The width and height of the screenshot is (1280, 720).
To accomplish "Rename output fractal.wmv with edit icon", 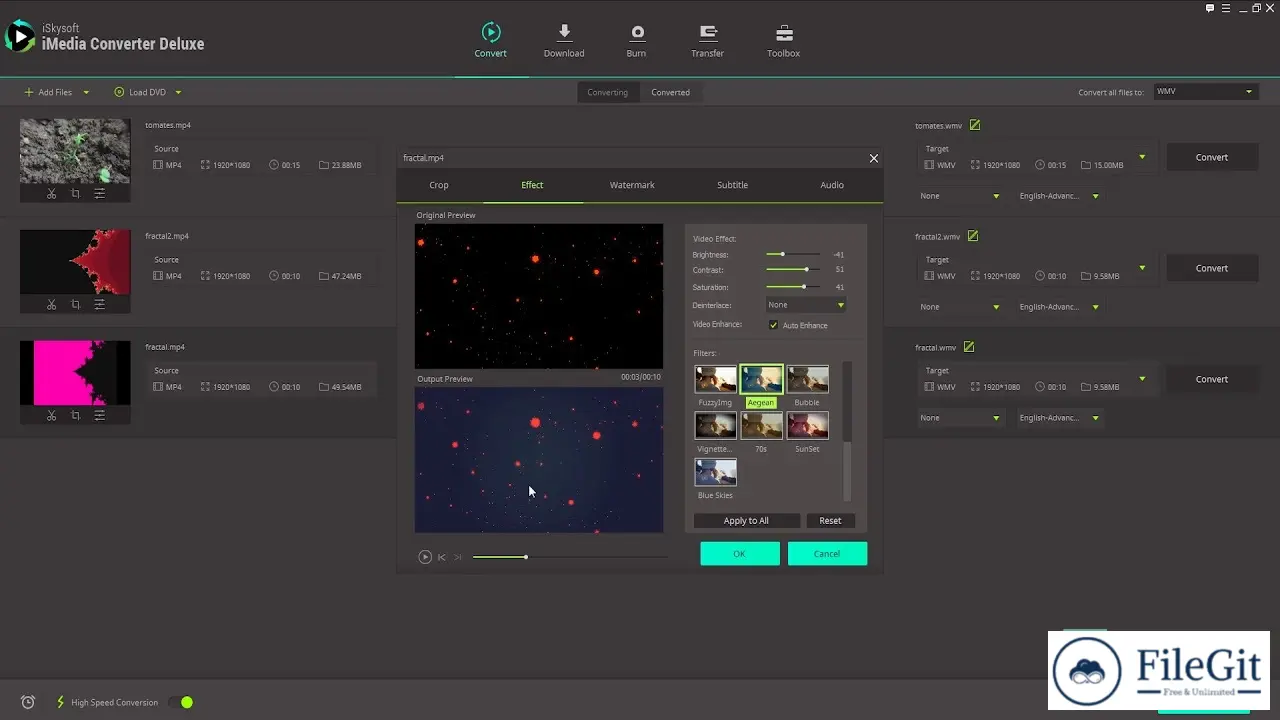I will pos(969,347).
